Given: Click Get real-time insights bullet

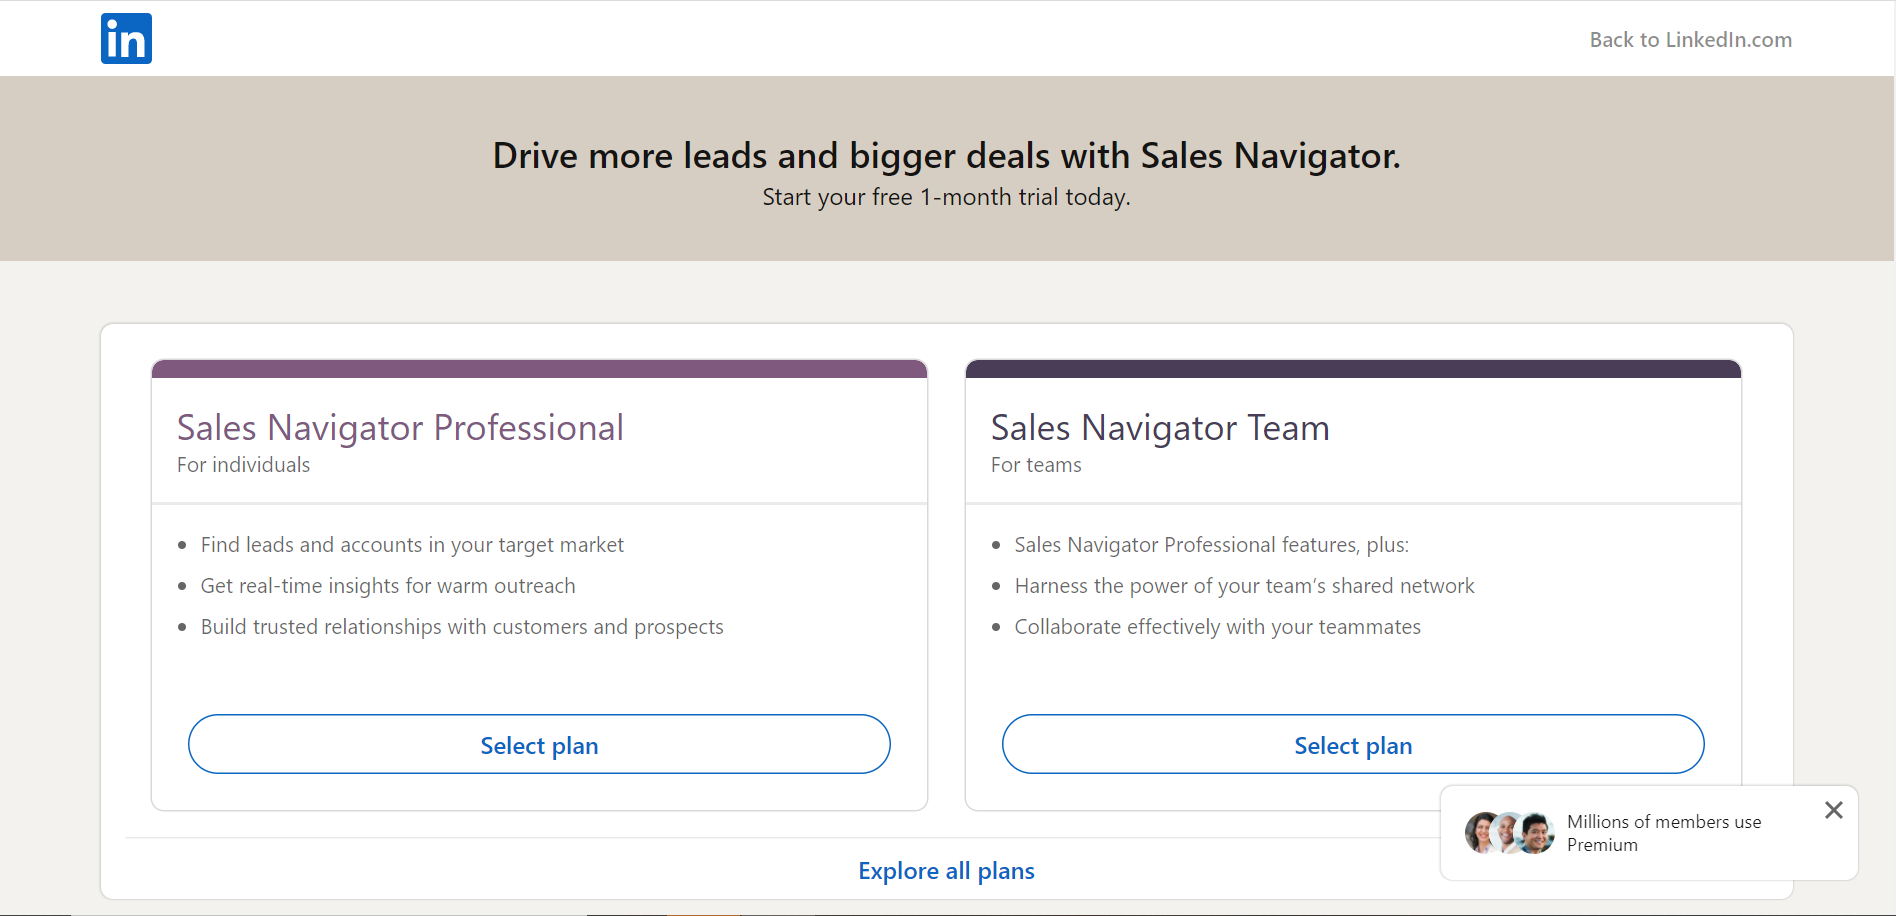Looking at the screenshot, I should click(x=388, y=586).
